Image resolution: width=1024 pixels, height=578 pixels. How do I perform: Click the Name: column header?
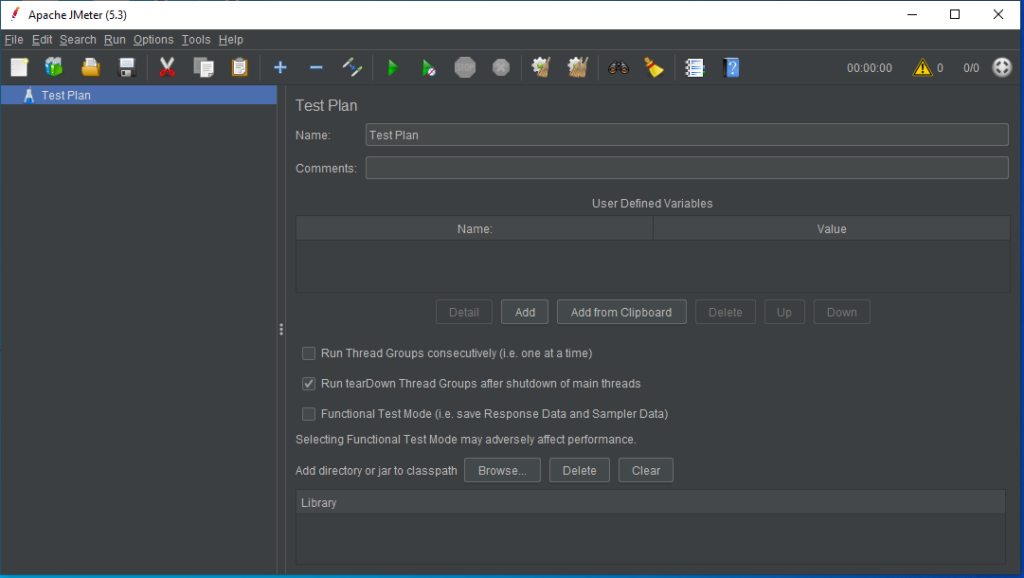tap(475, 229)
